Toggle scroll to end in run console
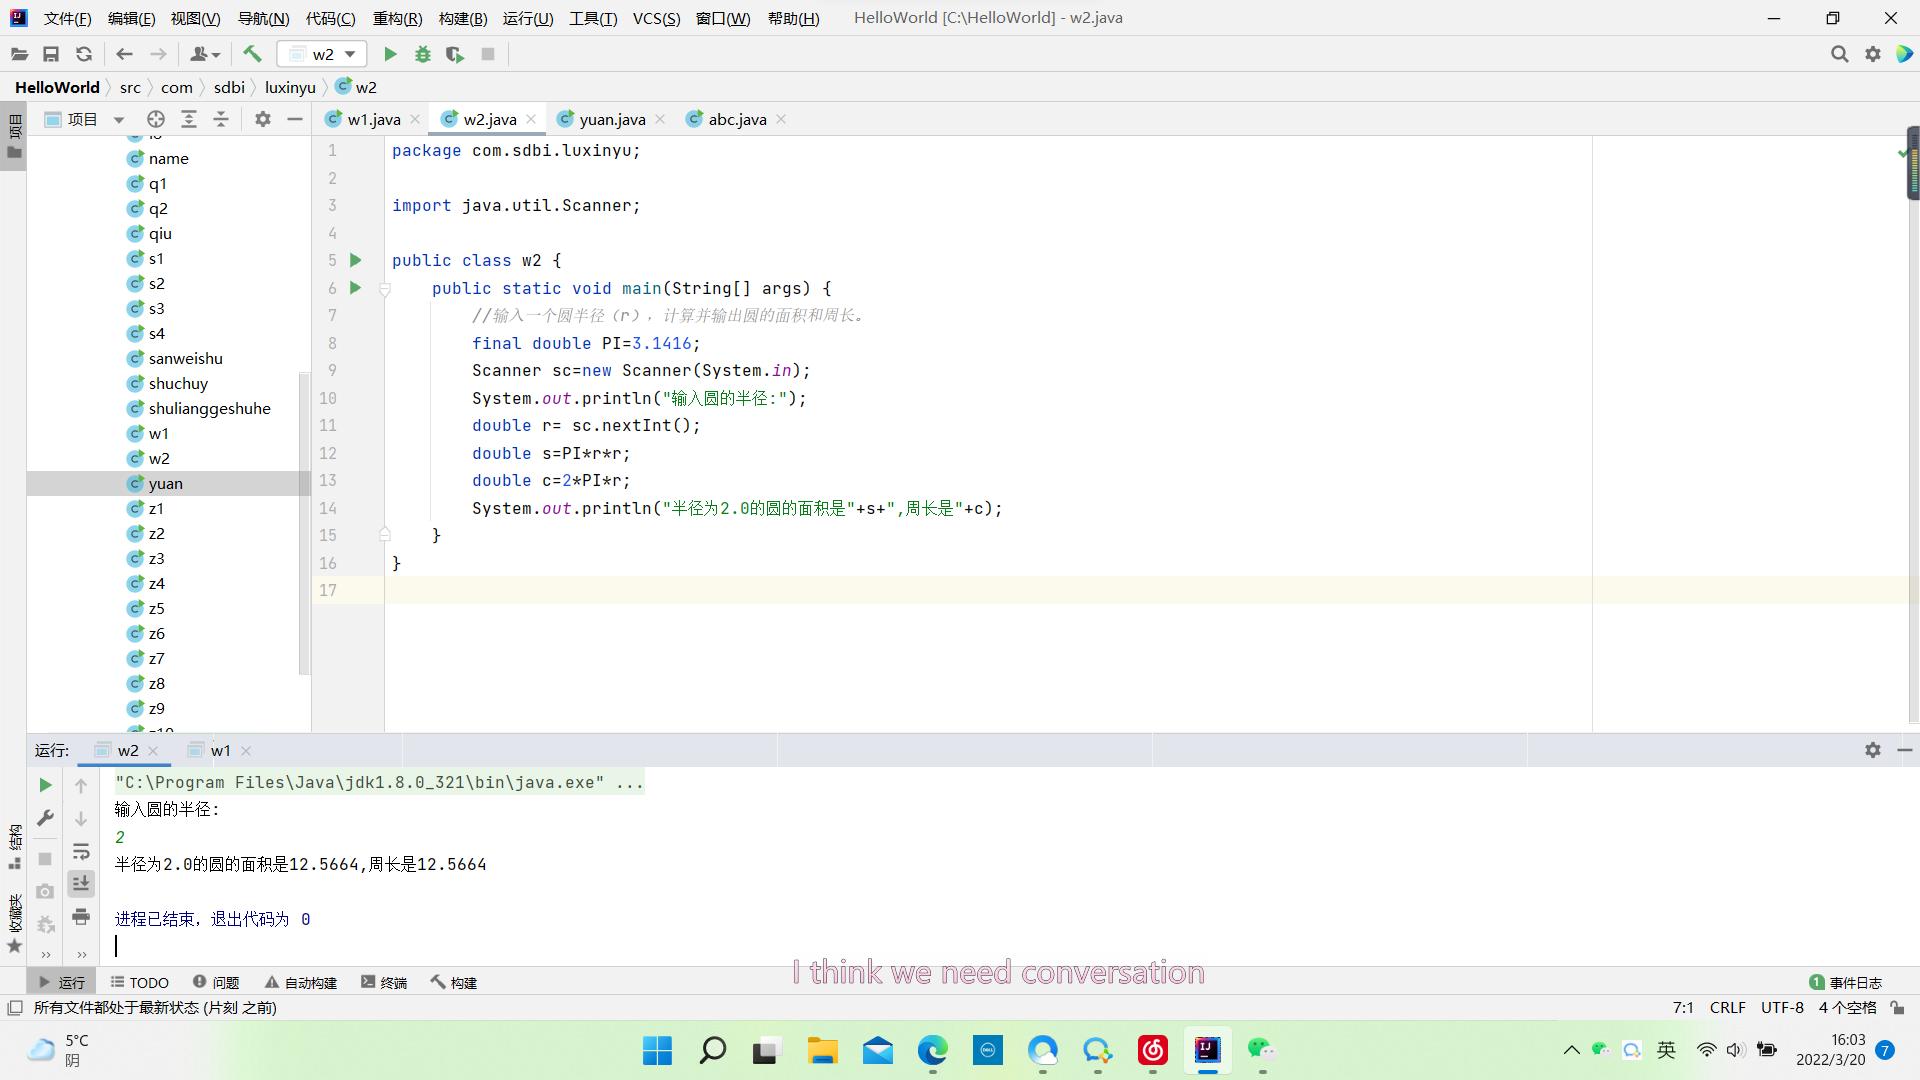The height and width of the screenshot is (1080, 1920). coord(81,883)
